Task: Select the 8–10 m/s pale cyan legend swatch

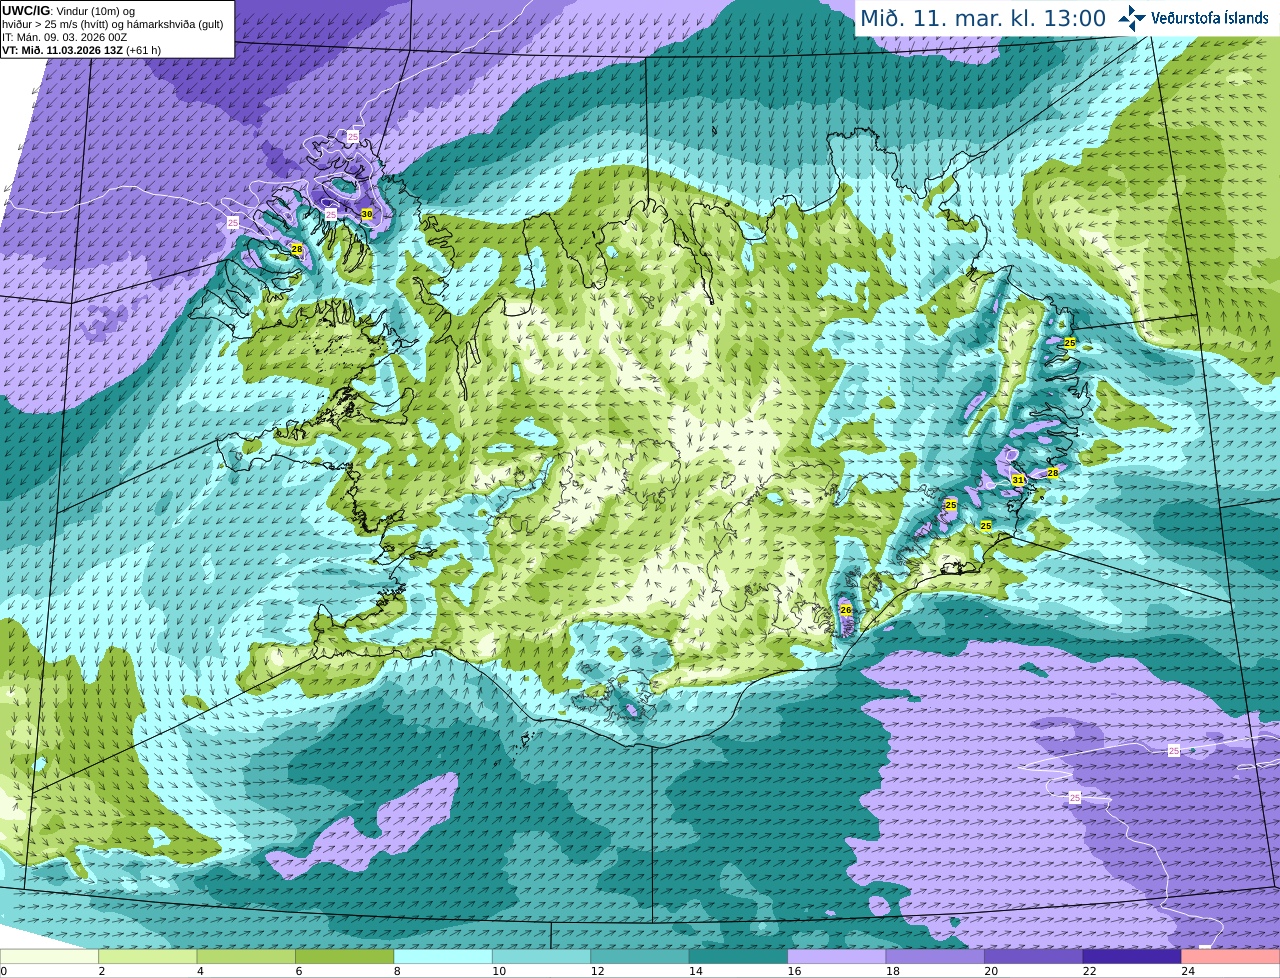Action: (x=443, y=956)
